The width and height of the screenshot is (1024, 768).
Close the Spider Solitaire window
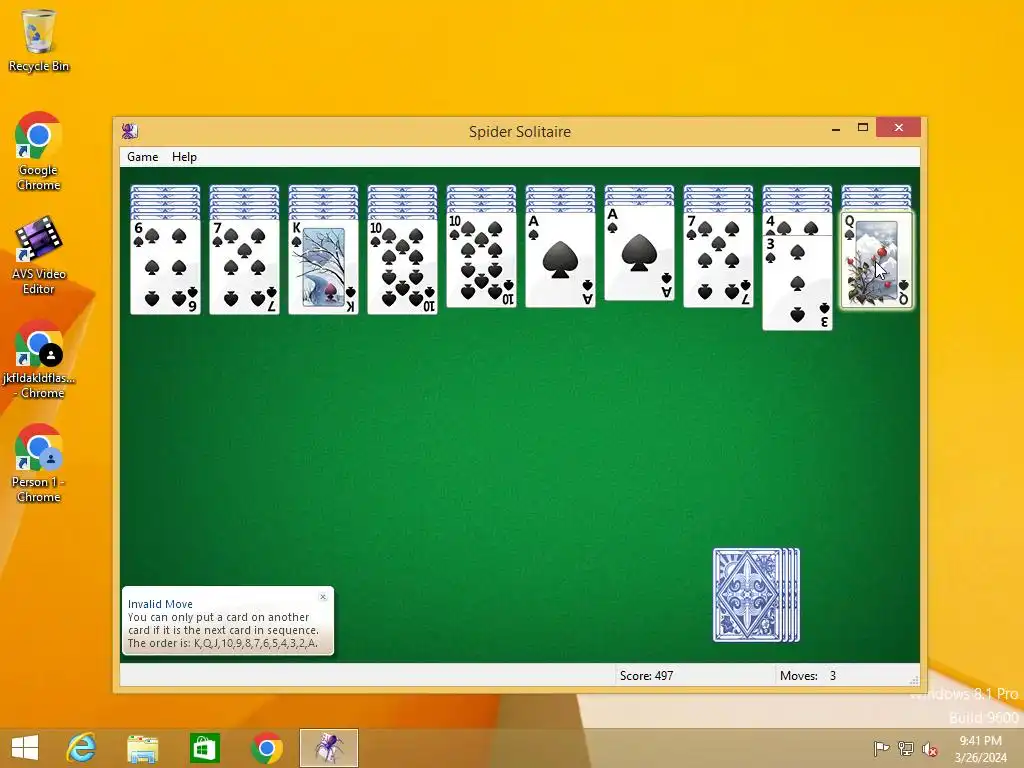pyautogui.click(x=899, y=127)
